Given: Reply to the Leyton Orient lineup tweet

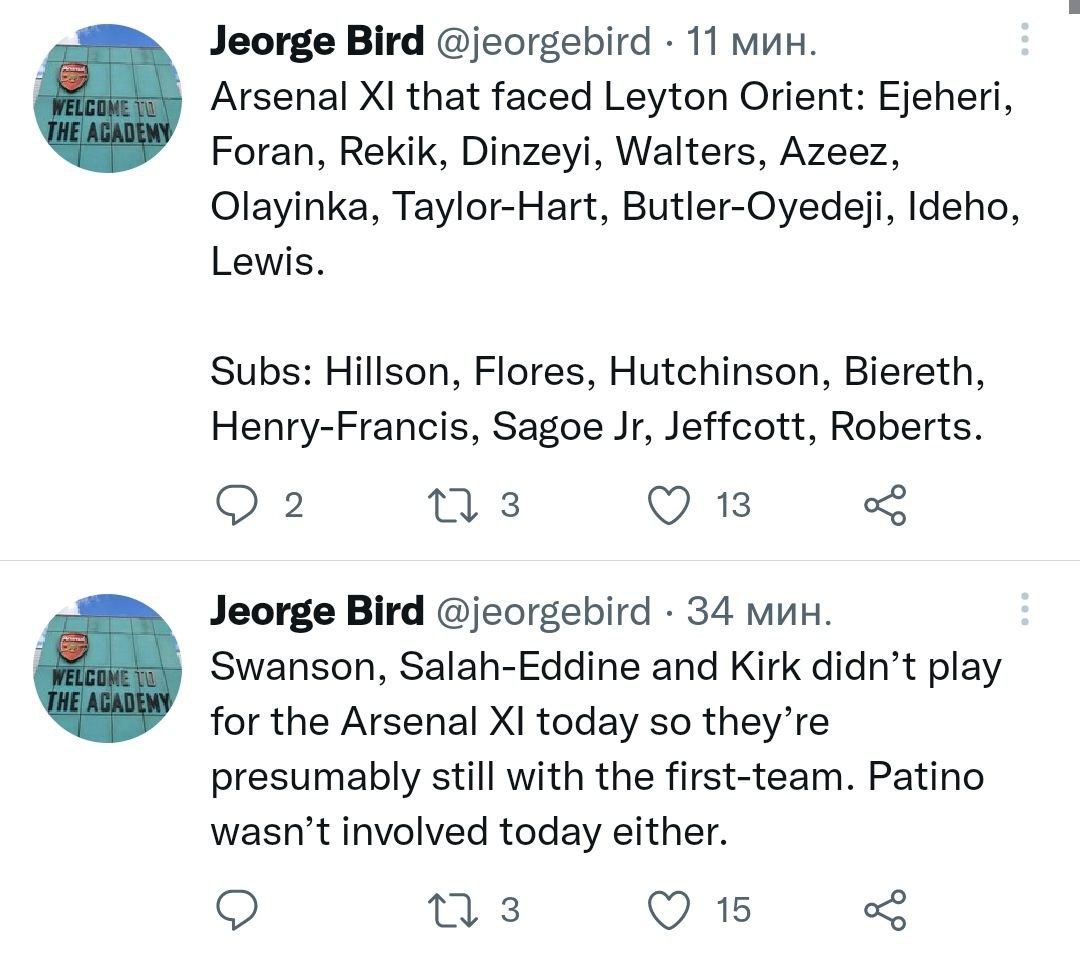Looking at the screenshot, I should [x=238, y=505].
